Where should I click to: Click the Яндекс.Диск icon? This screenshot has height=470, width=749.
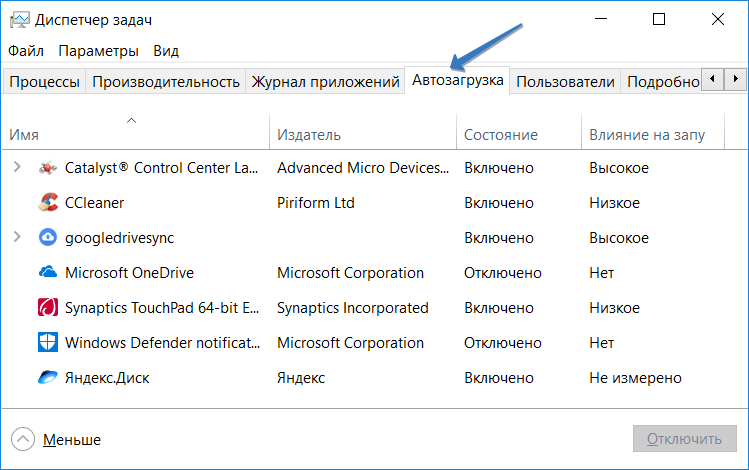click(48, 378)
